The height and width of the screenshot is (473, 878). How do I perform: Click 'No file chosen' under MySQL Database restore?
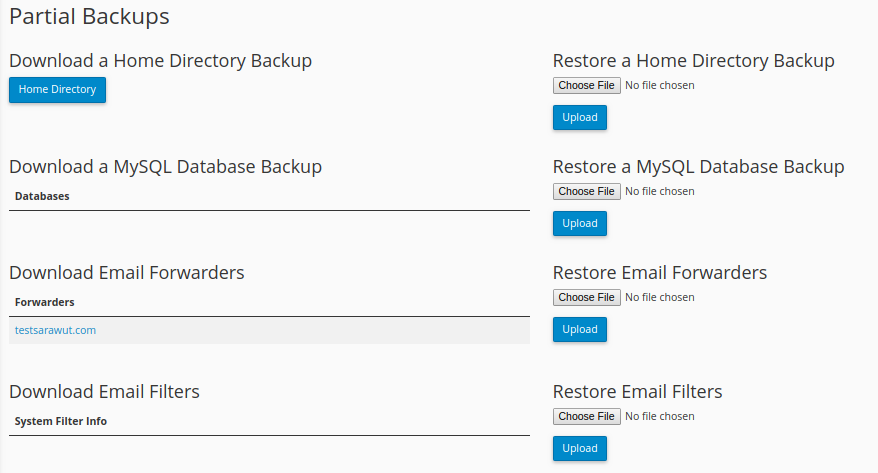pyautogui.click(x=659, y=192)
